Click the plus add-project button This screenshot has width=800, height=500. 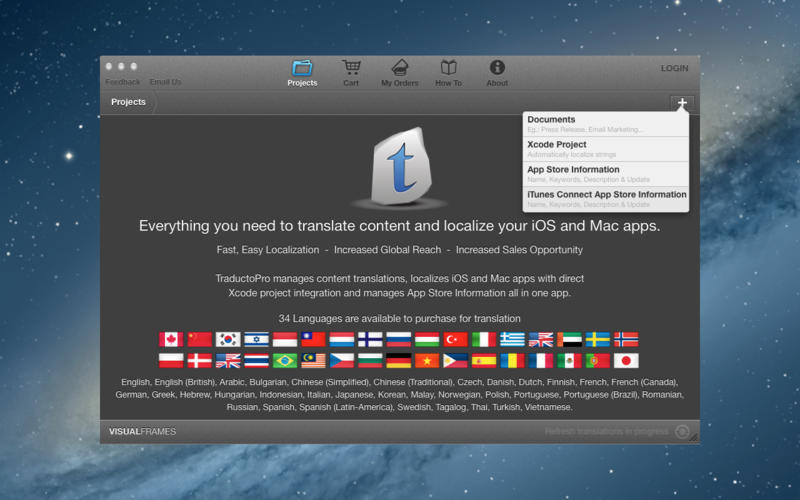point(682,103)
